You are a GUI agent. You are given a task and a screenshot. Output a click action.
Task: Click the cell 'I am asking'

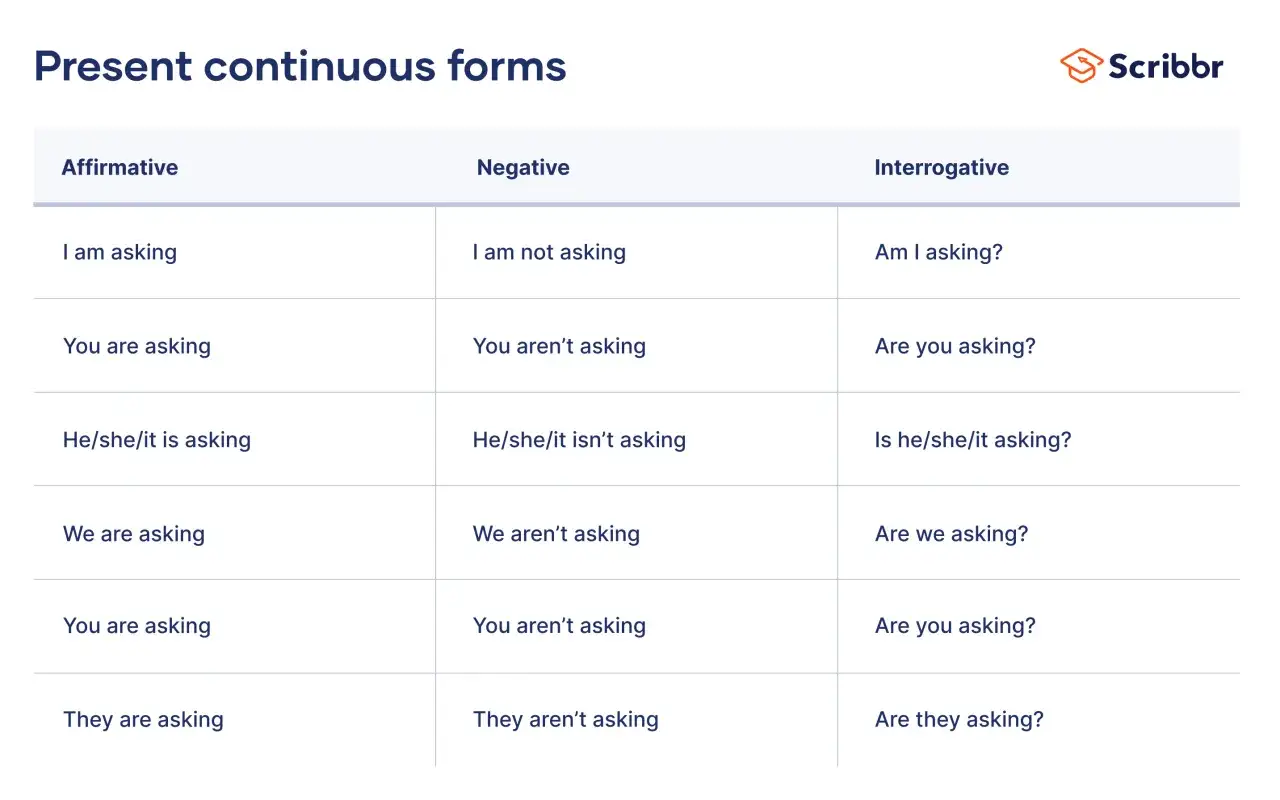pos(120,252)
